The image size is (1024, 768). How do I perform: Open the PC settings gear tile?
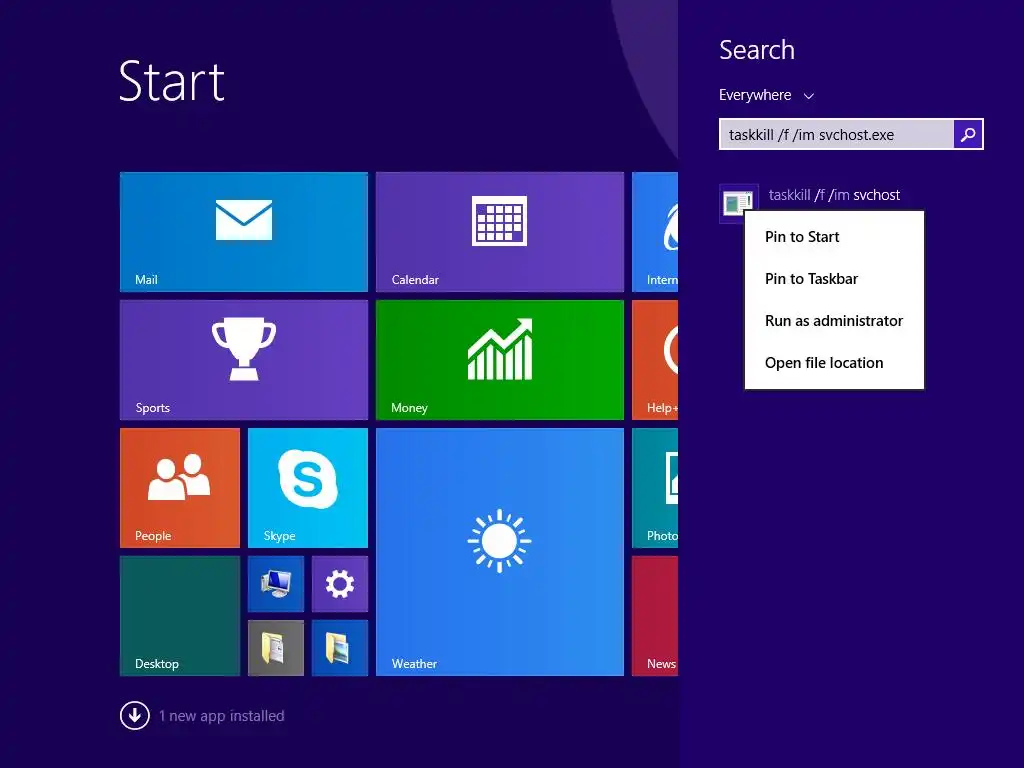point(340,584)
